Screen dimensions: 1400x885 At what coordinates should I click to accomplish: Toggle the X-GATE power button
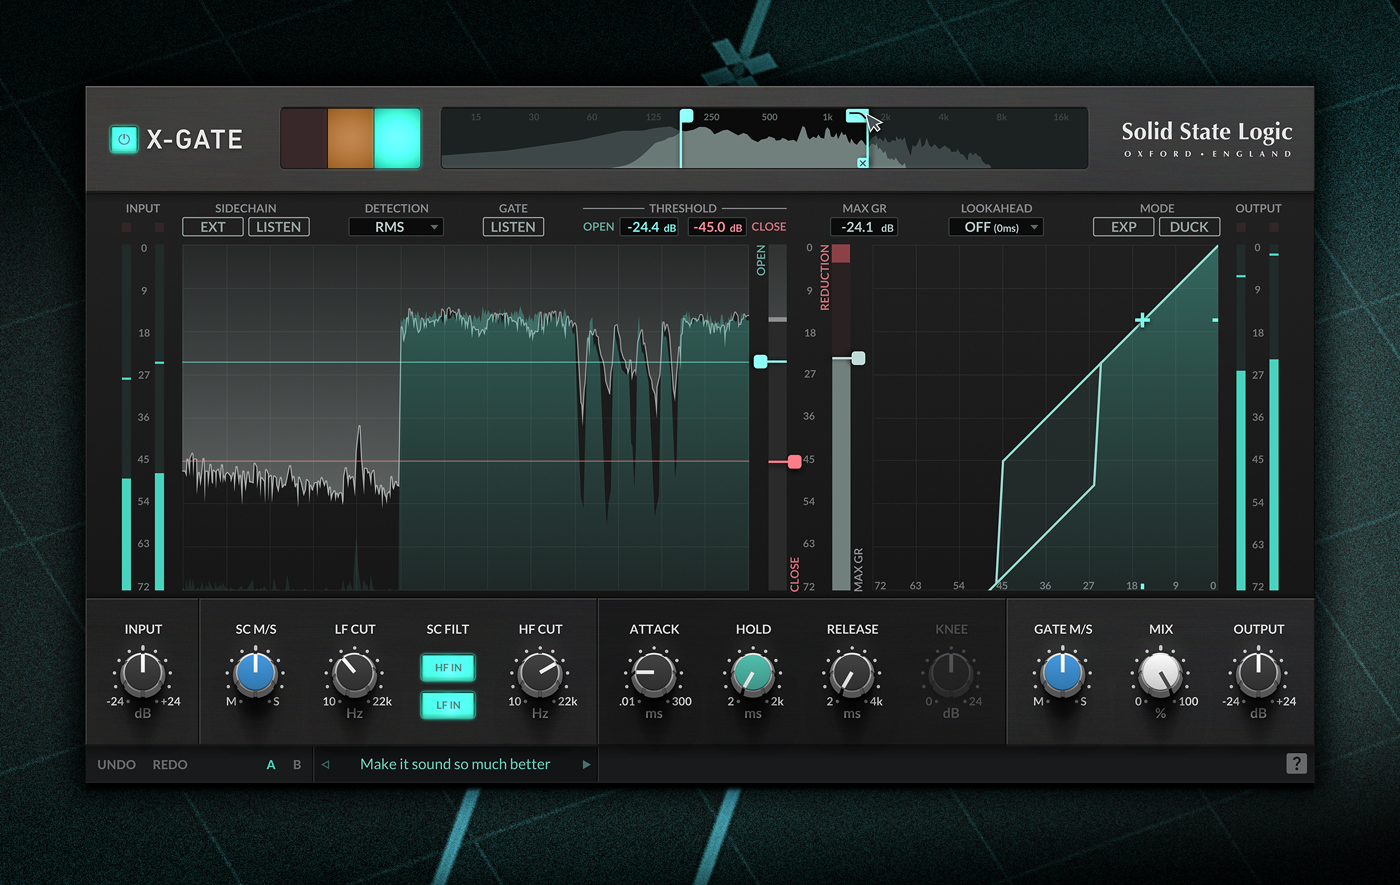(x=124, y=139)
